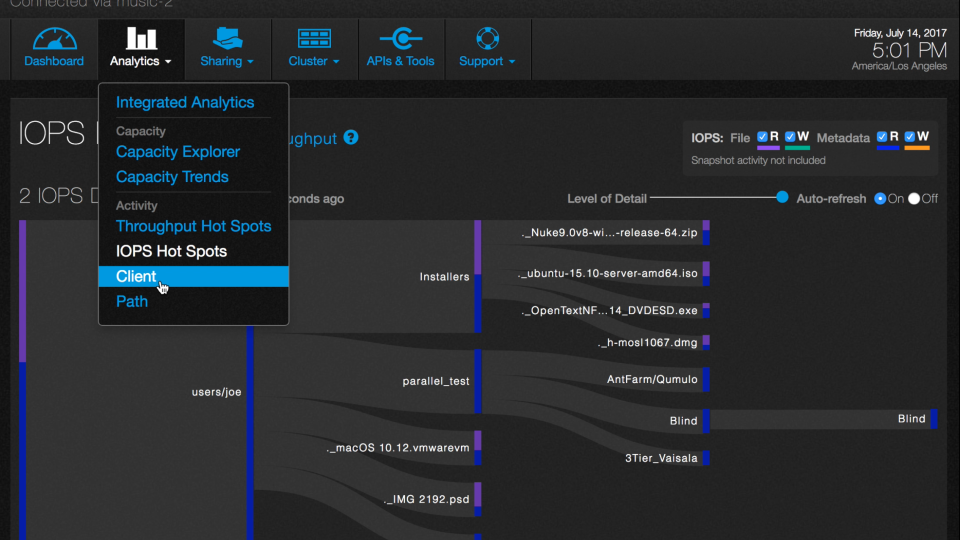Click the Analytics bar chart icon
960x540 pixels.
(141, 39)
